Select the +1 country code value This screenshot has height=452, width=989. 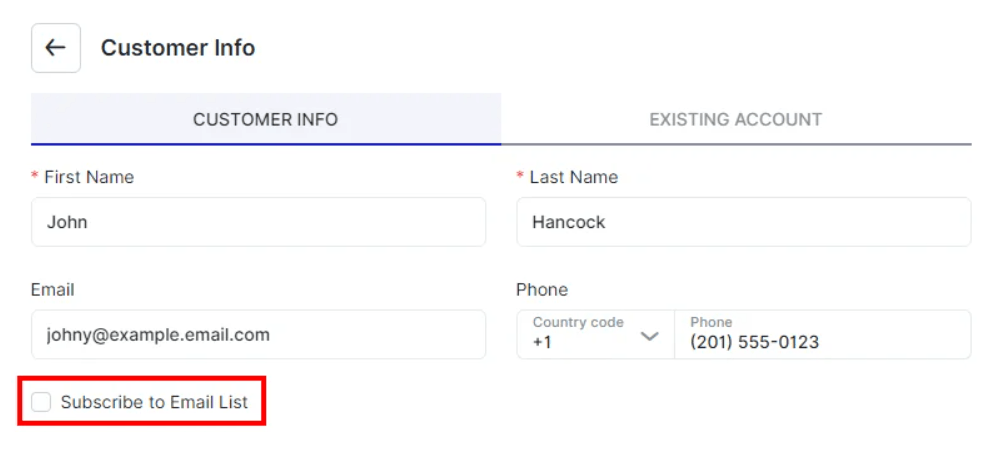[542, 342]
